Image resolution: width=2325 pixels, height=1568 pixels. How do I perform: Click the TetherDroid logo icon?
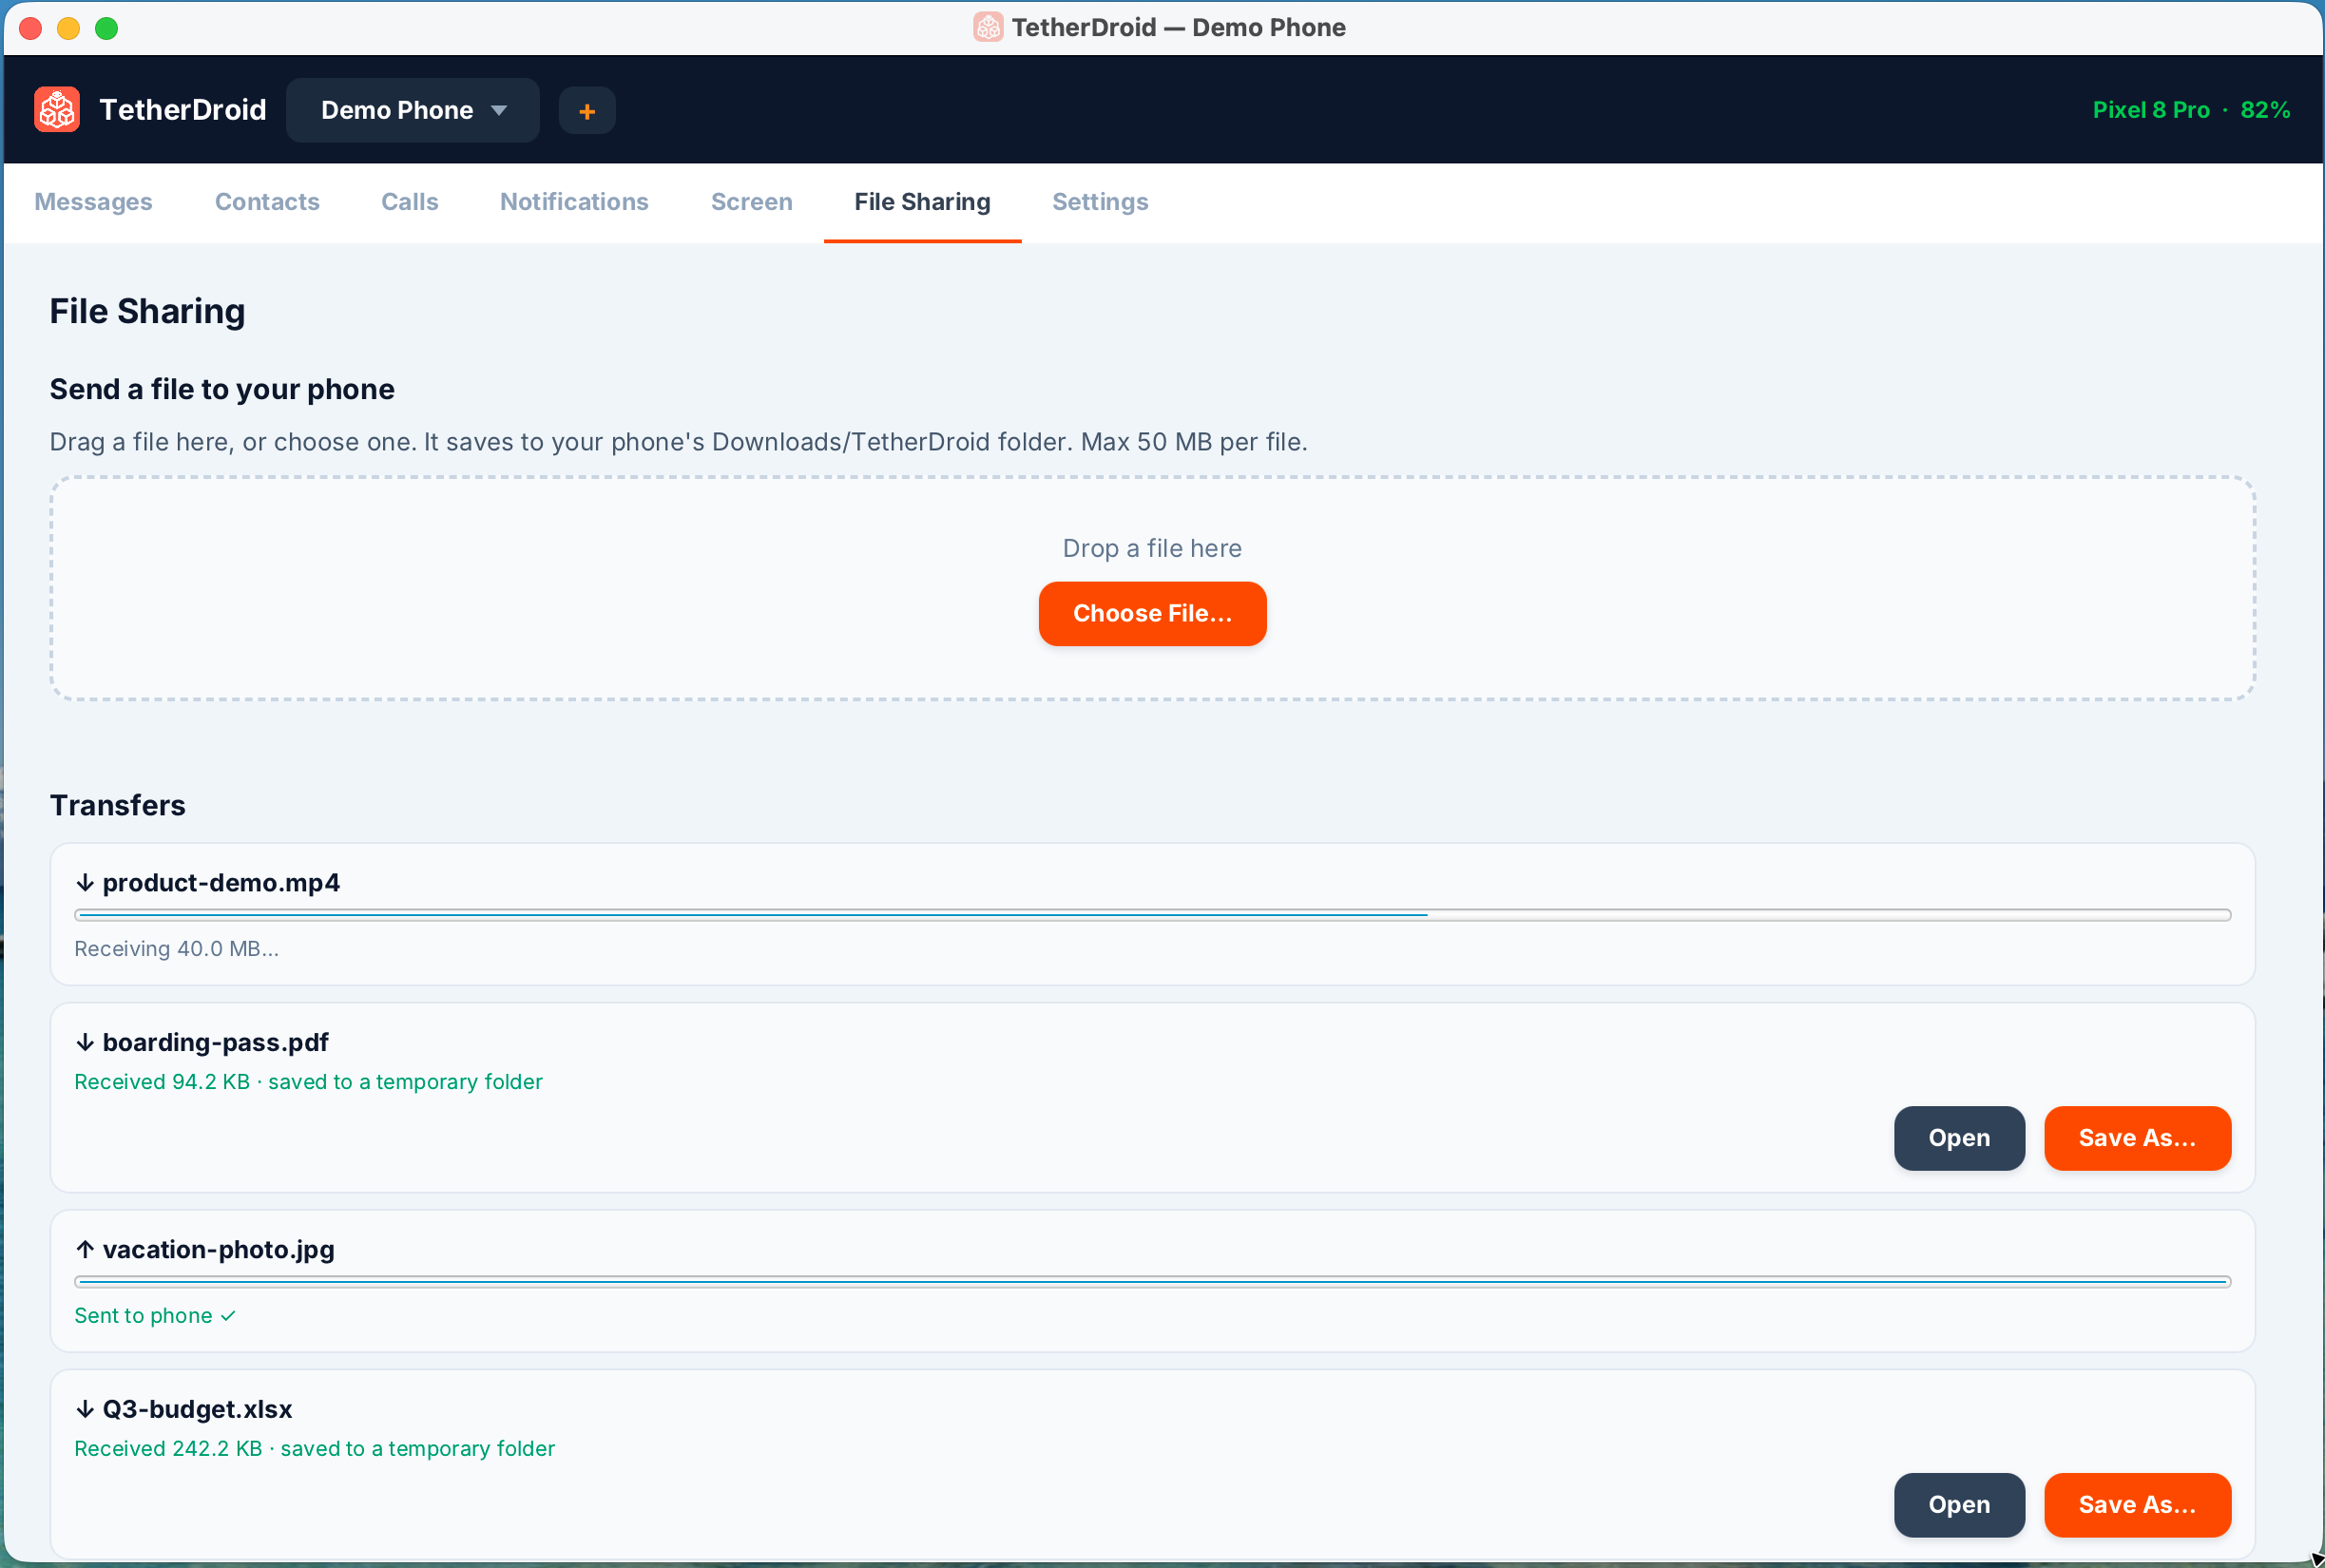57,110
